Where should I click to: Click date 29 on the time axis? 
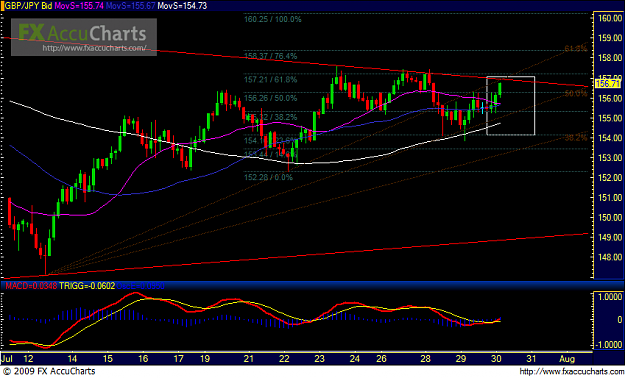[x=460, y=359]
